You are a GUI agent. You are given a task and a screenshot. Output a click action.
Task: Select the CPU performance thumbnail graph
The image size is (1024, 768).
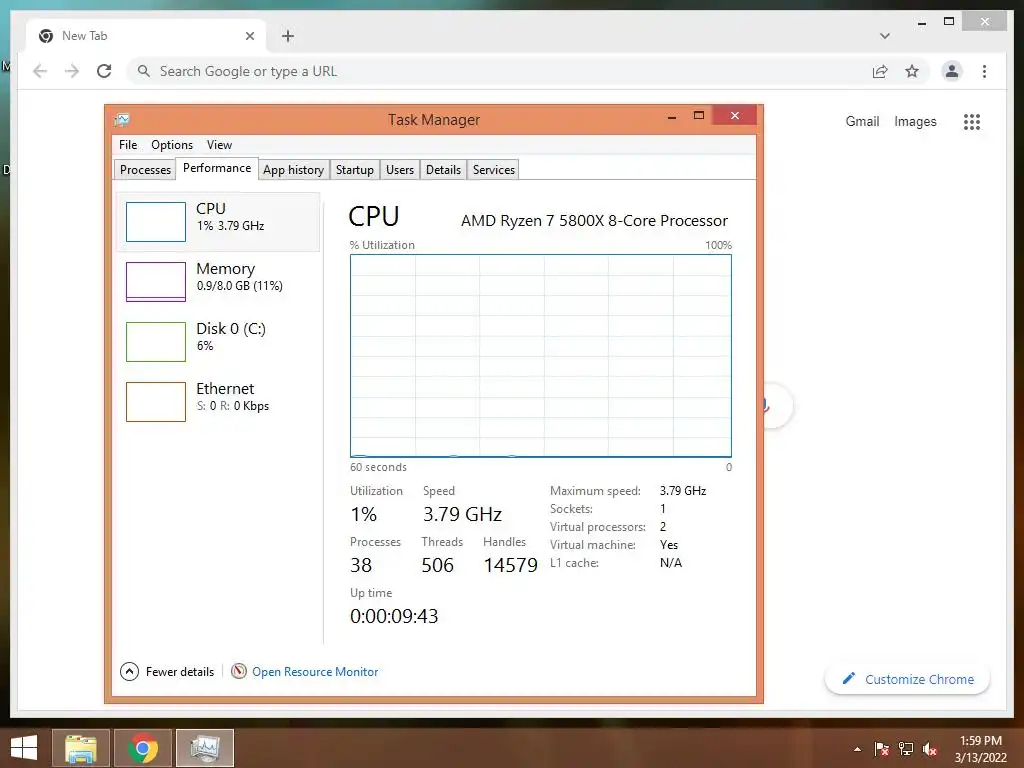[155, 222]
